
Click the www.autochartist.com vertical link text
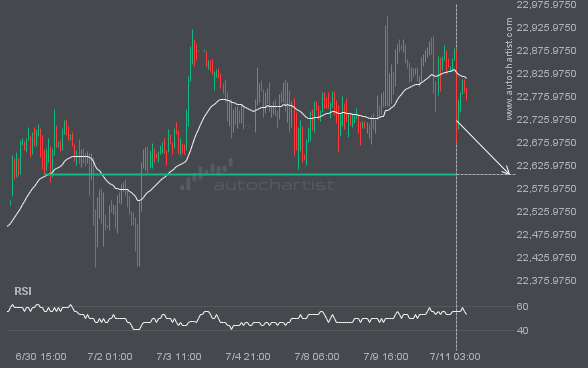[x=509, y=69]
